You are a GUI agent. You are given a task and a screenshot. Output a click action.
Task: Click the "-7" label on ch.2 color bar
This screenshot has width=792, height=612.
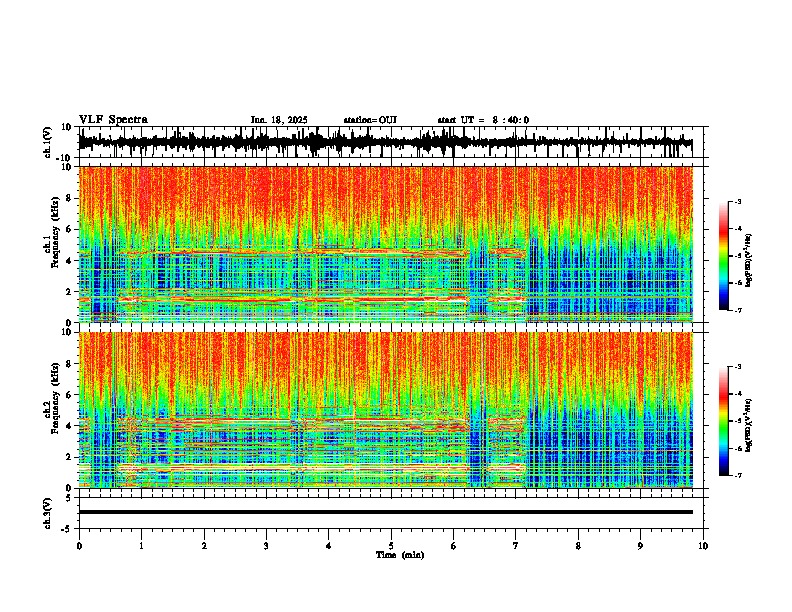(x=738, y=476)
